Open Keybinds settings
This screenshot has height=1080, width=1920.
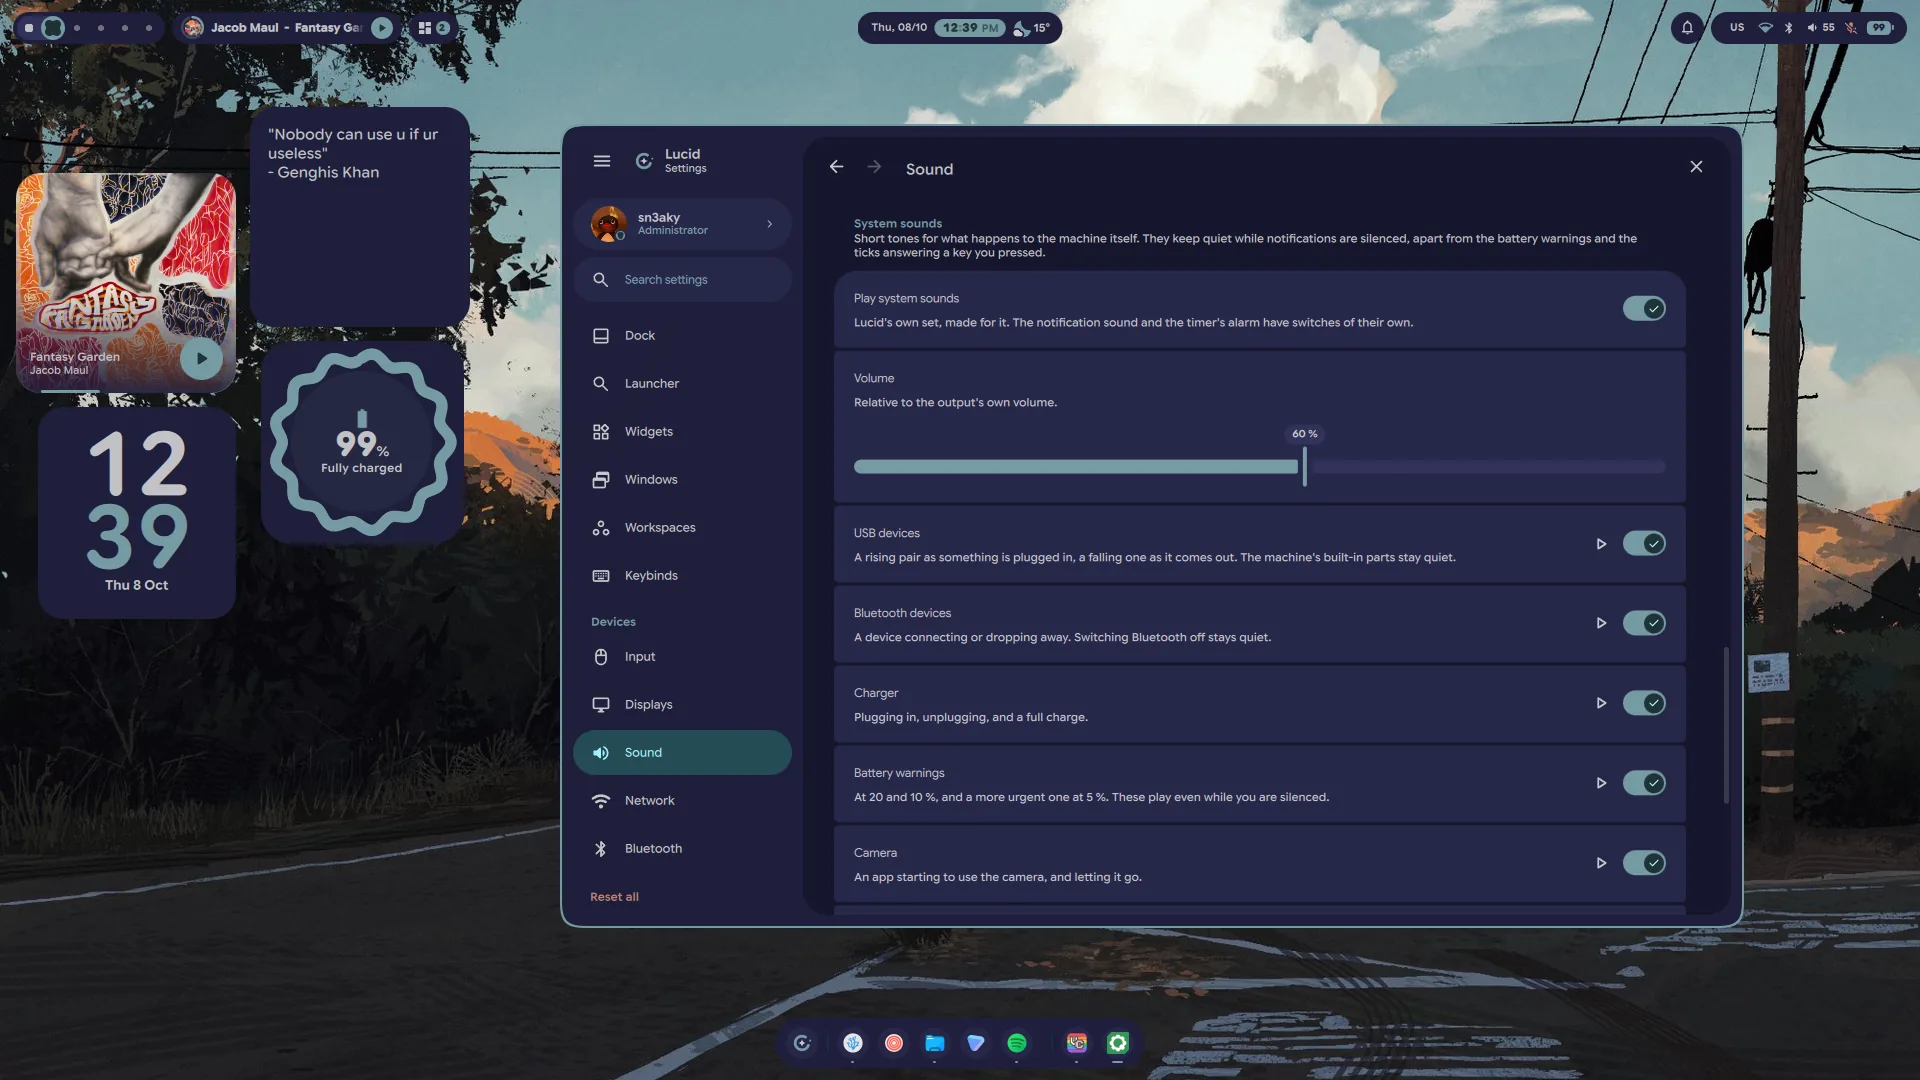coord(682,576)
